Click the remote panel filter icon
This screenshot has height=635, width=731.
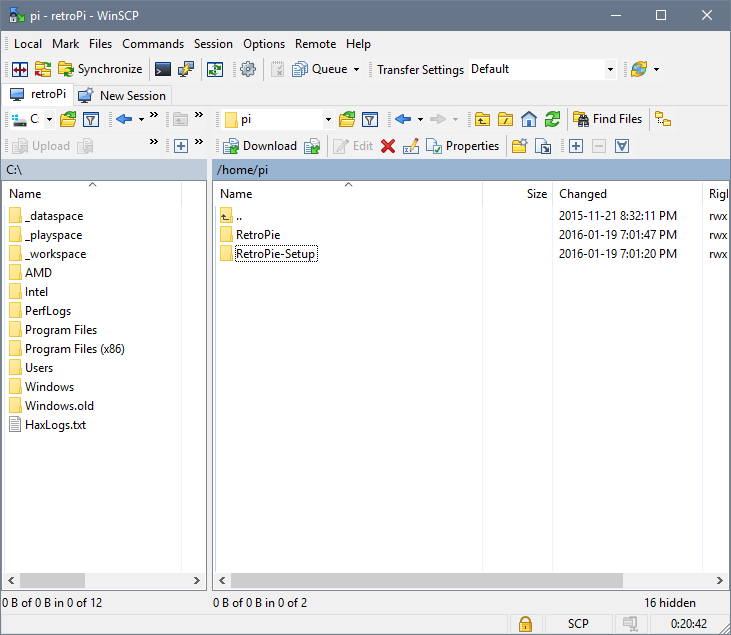coord(370,119)
